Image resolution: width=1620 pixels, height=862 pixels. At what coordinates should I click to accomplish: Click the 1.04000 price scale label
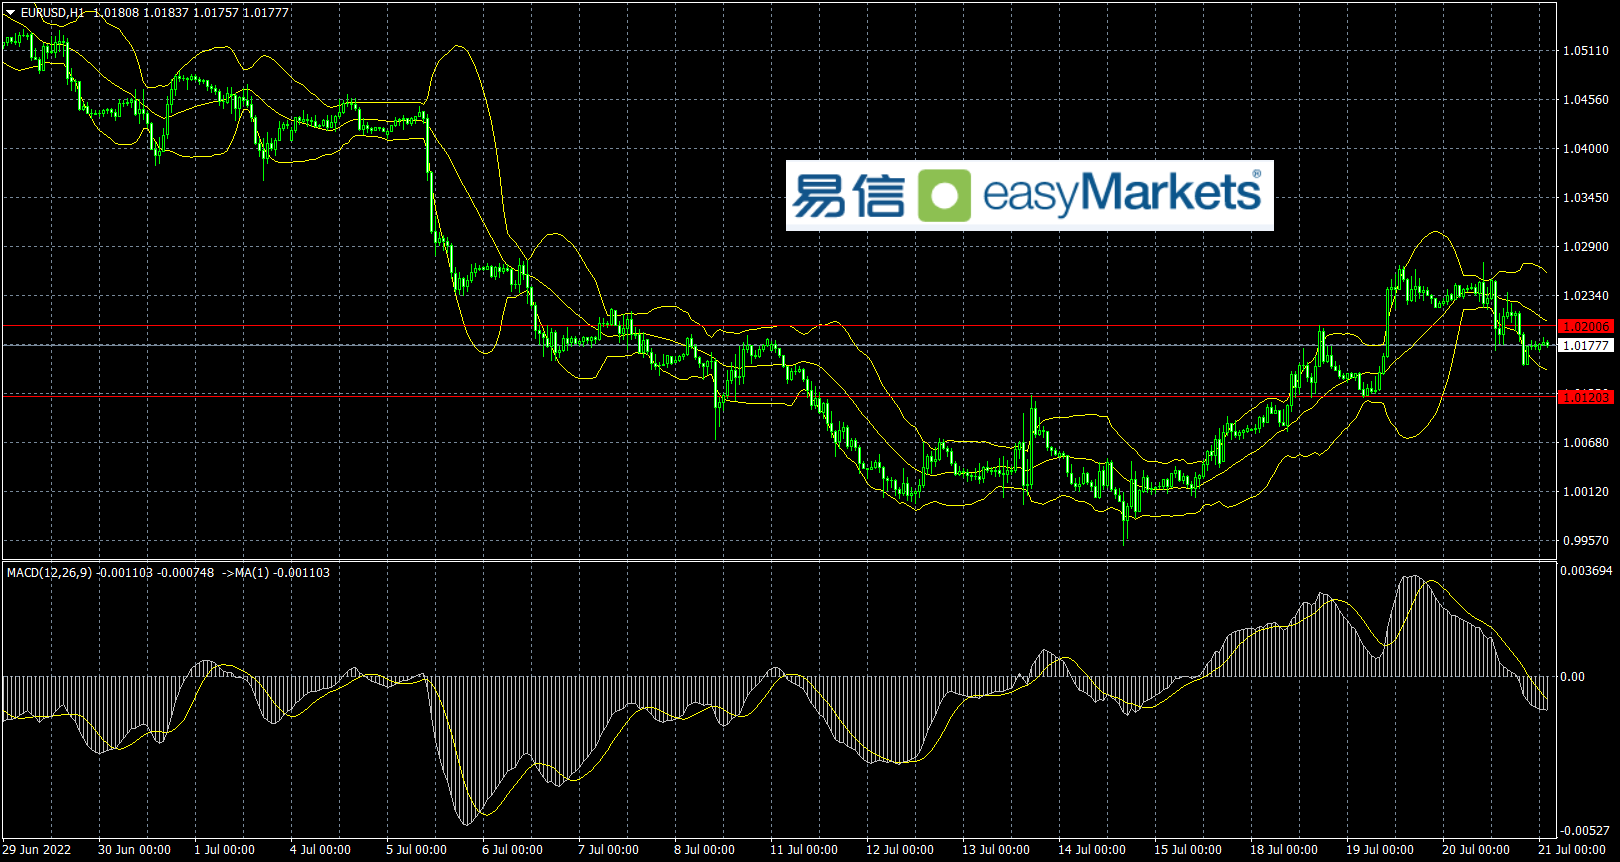(x=1586, y=149)
